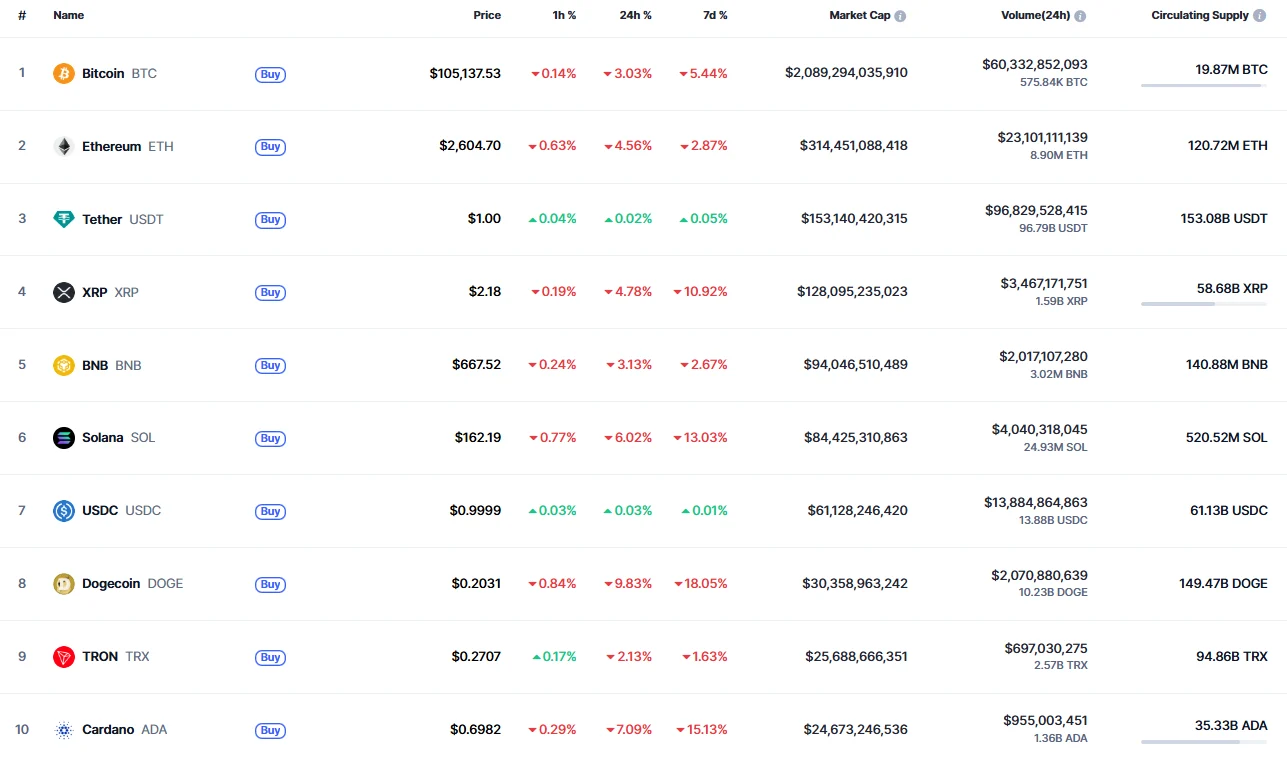Sort by 24h % column header
Screen dimensions: 1287x761
(x=635, y=16)
